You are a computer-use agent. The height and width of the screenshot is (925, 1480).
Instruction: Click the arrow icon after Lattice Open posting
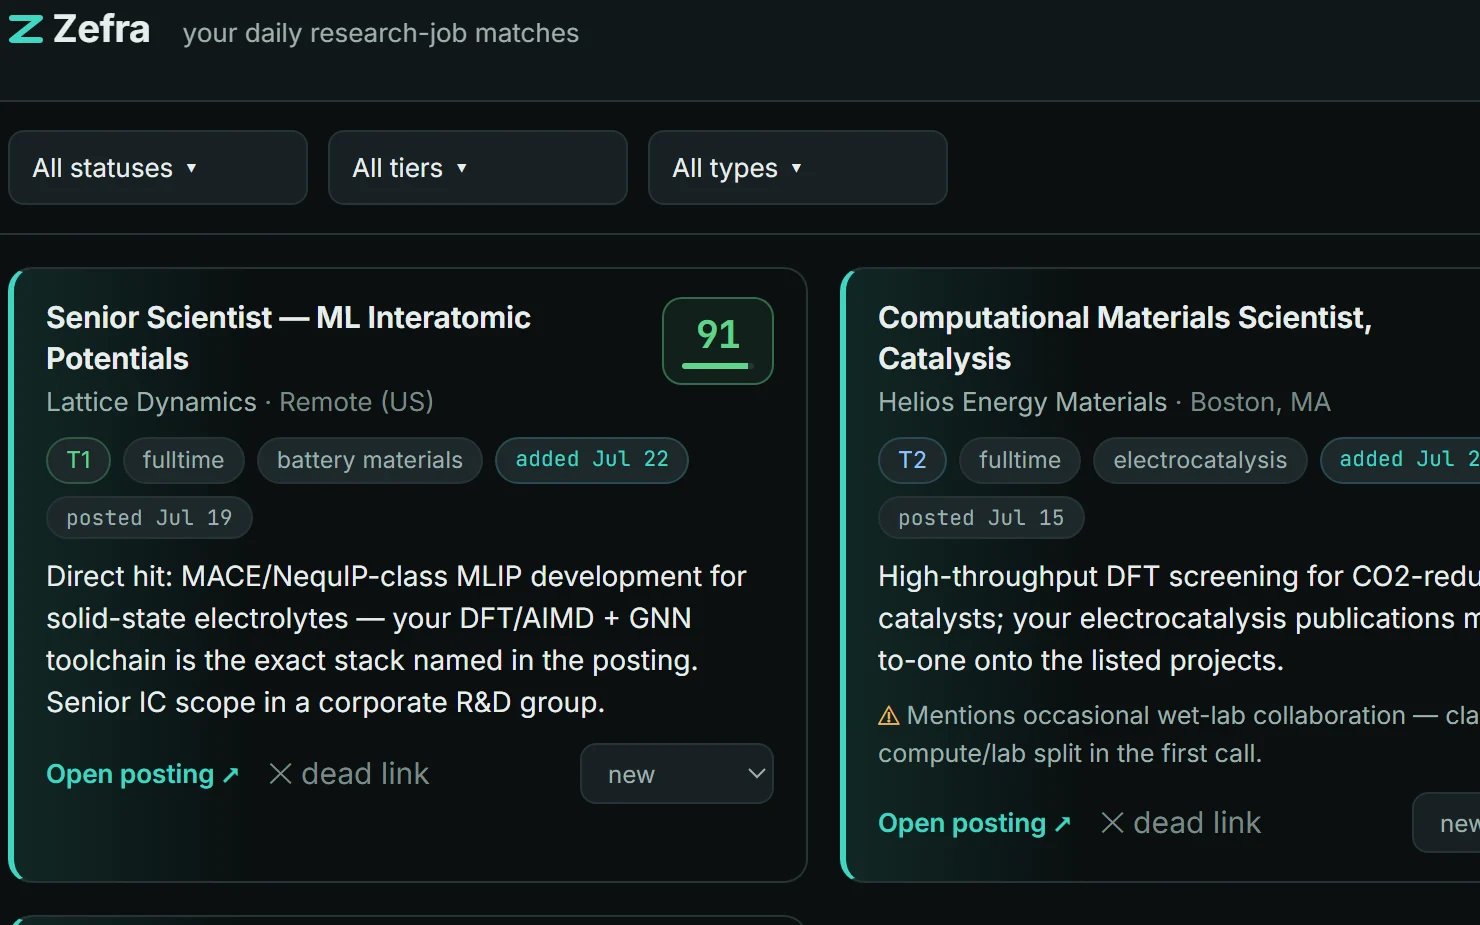click(231, 775)
